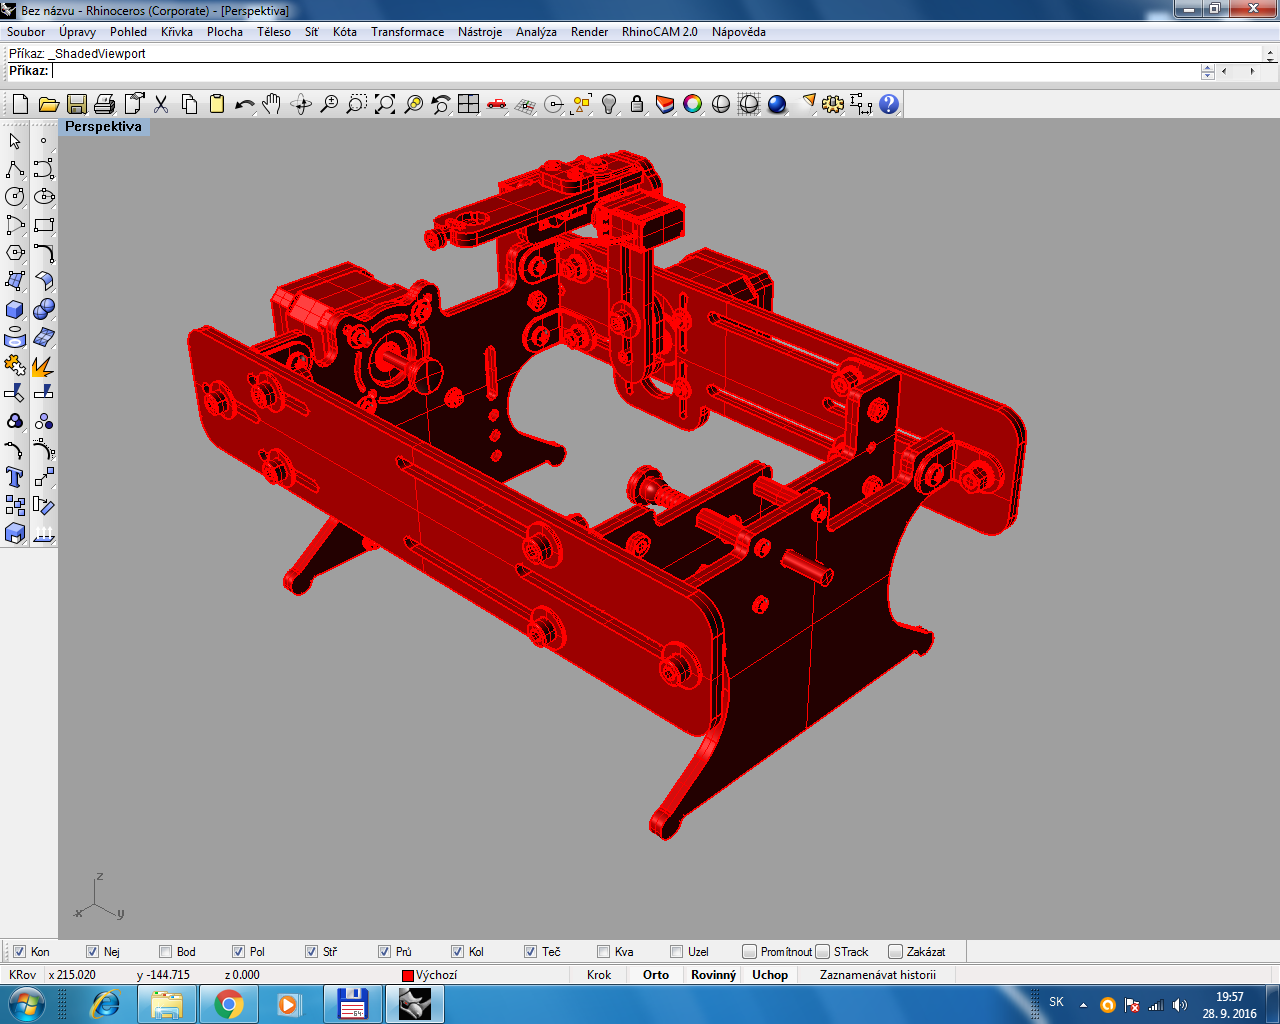
Task: Enable the Bod osnap checkbox
Action: click(166, 951)
